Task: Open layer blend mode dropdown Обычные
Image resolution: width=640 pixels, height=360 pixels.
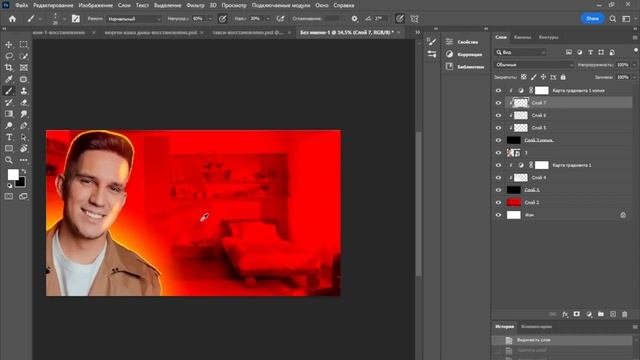Action: click(x=534, y=65)
